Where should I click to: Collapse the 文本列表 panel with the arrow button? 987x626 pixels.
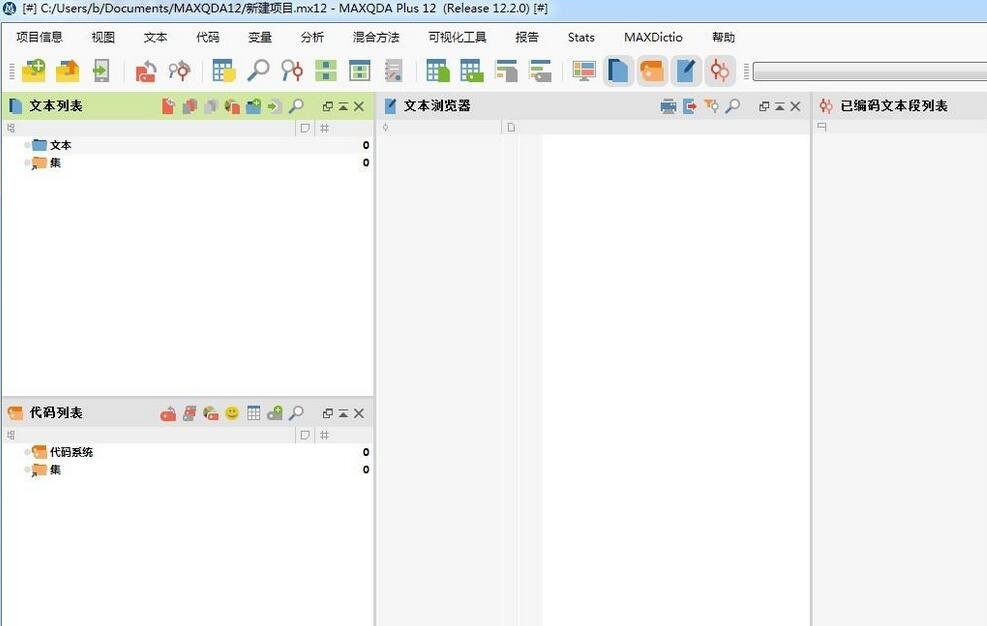343,106
